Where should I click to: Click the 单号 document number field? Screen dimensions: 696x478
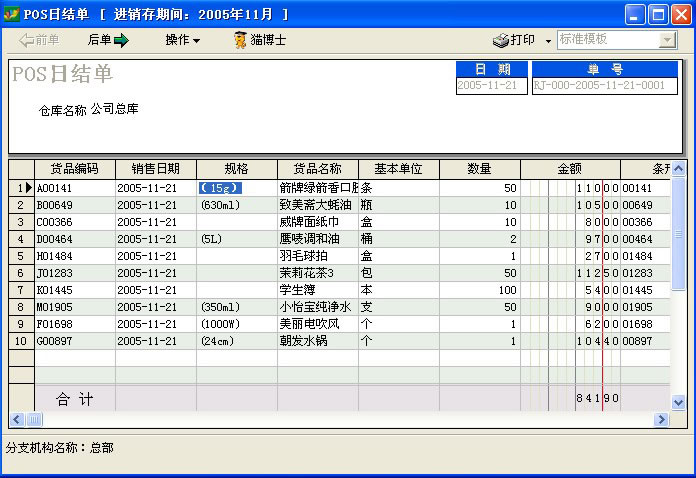pos(603,86)
